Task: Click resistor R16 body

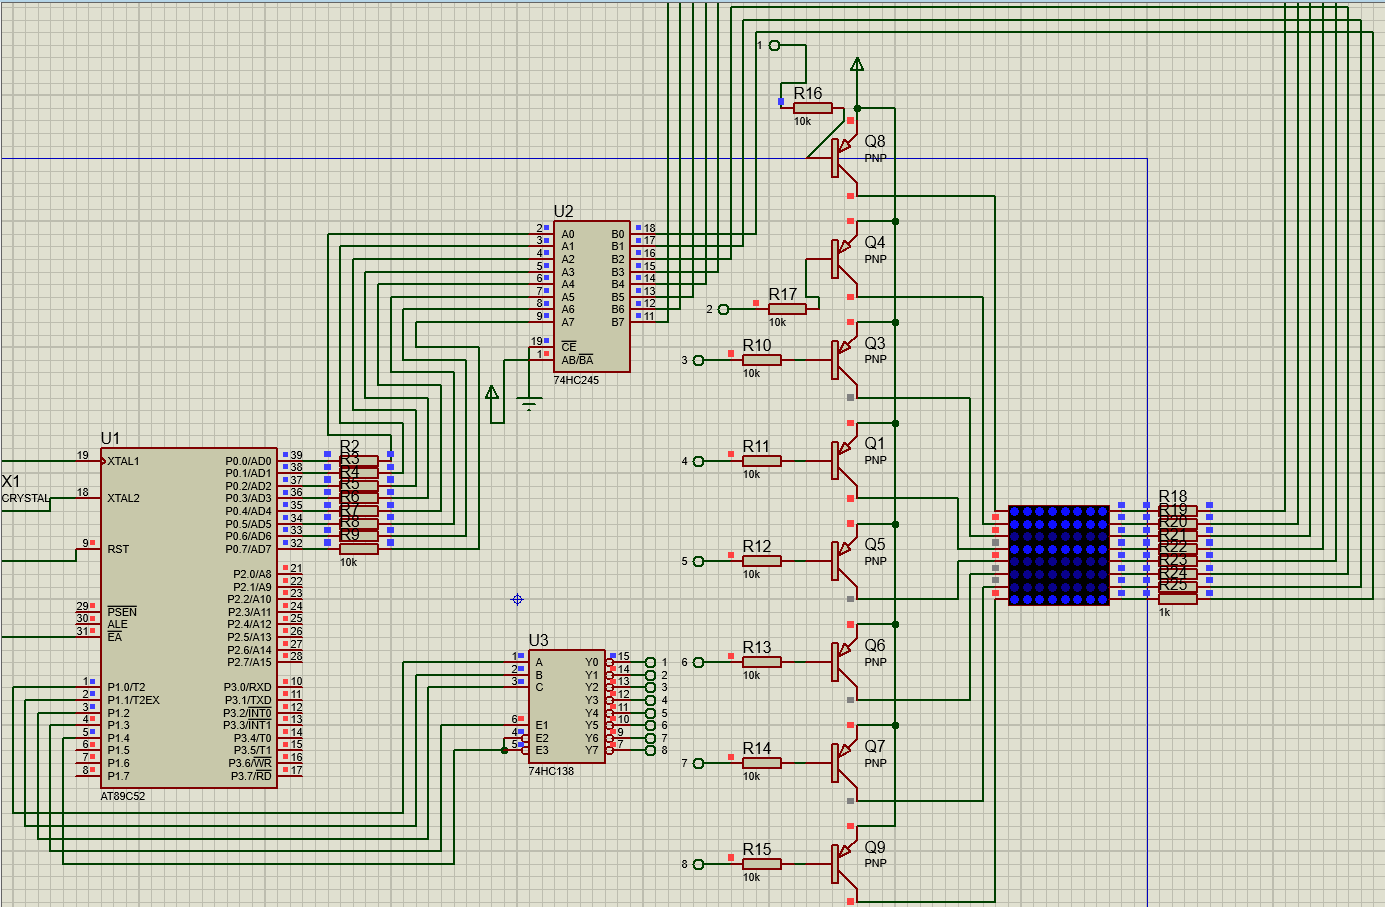Action: [812, 108]
